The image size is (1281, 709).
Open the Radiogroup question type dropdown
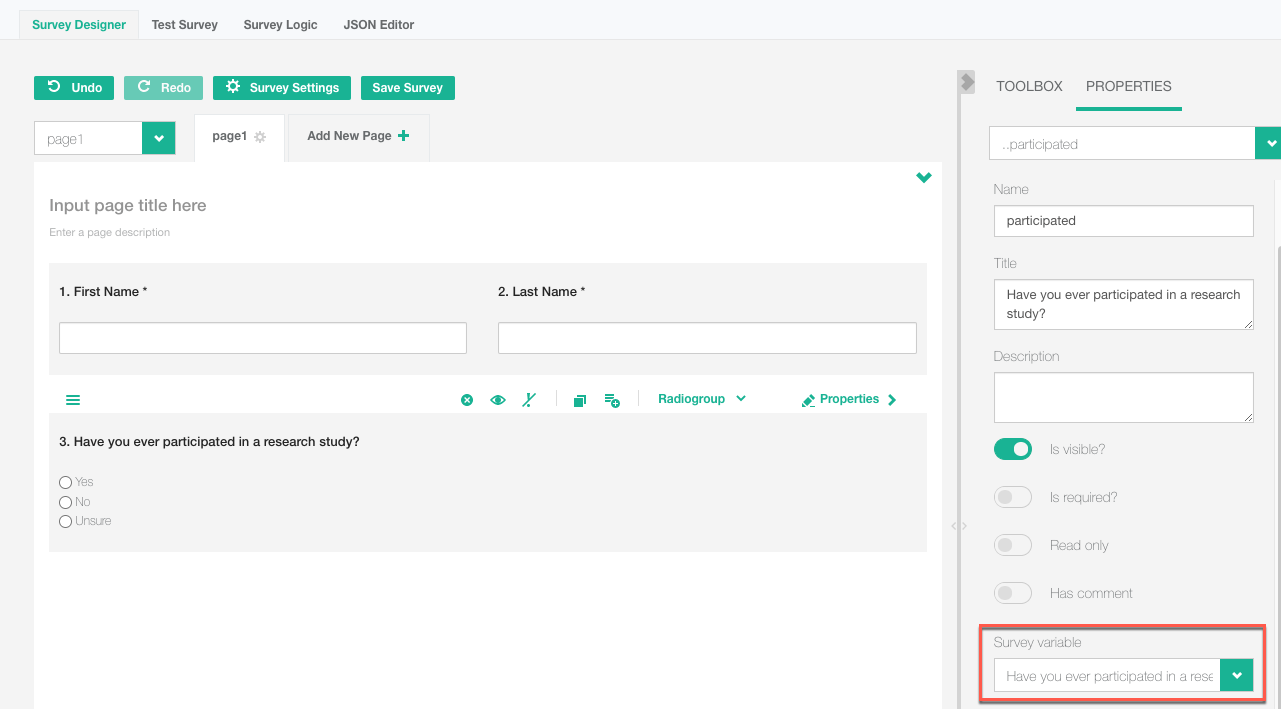click(701, 399)
